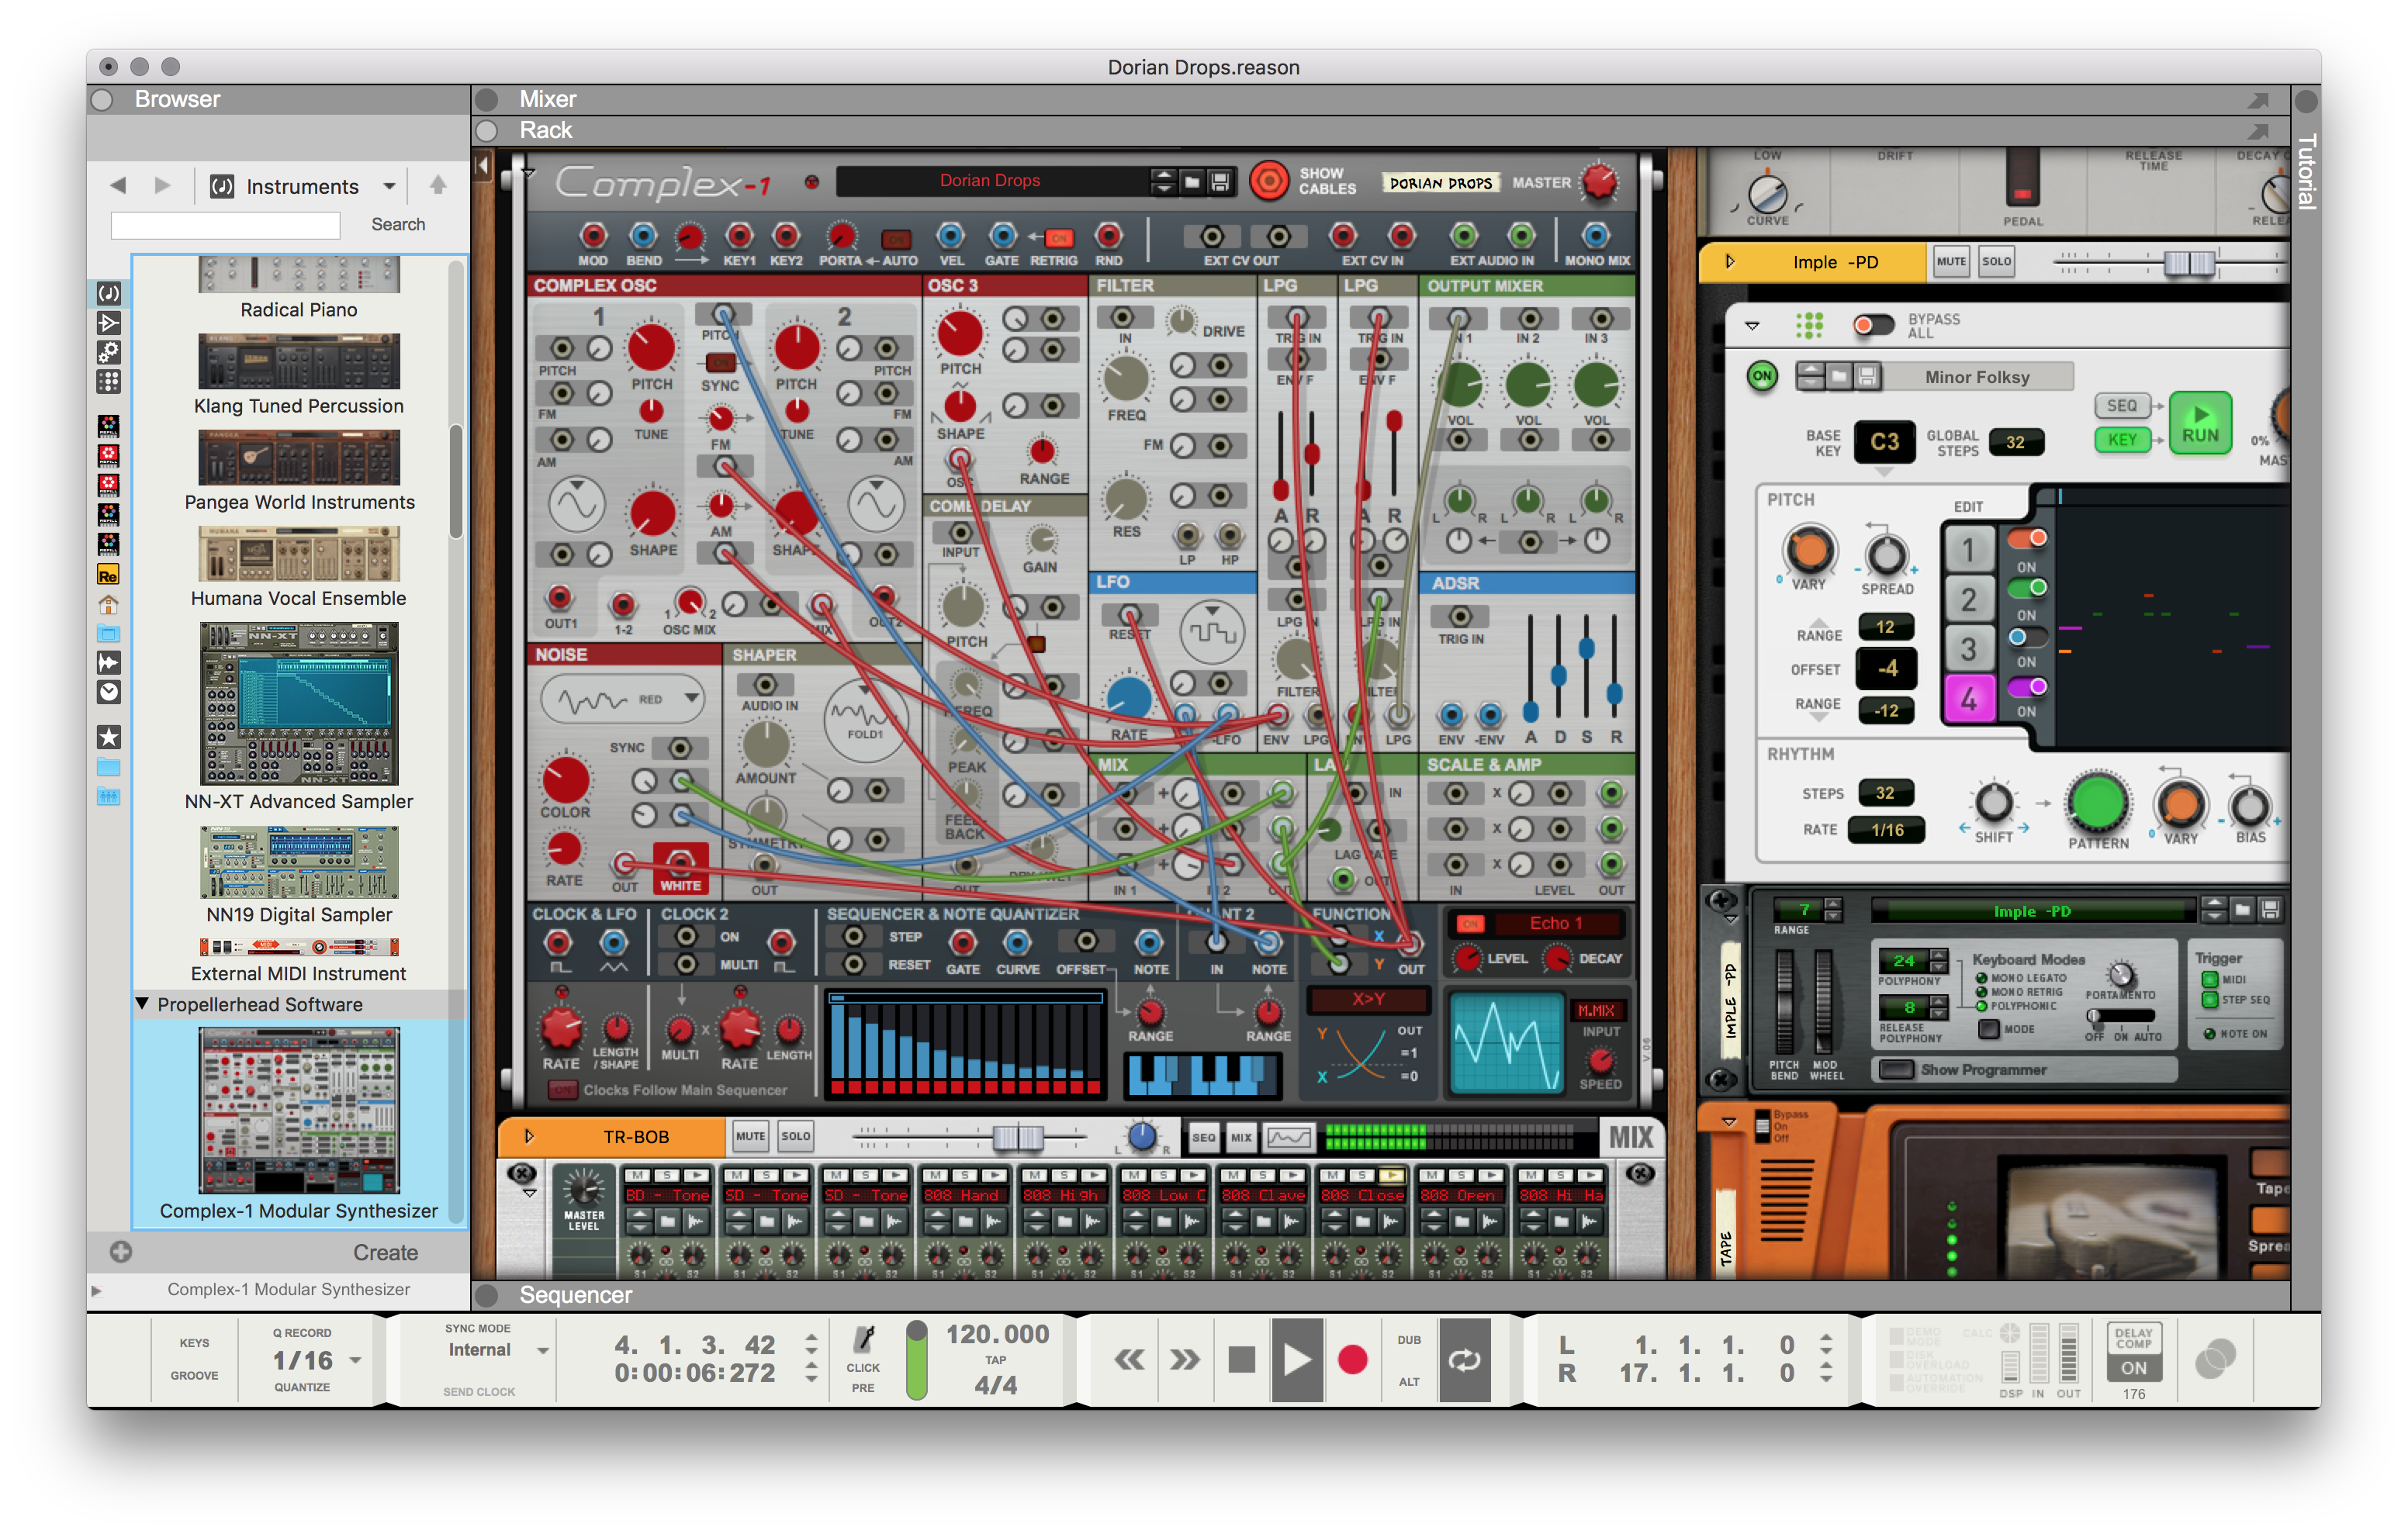
Task: Click the Players dotted-grid icon on the Minor Folksy player
Action: tap(1808, 326)
